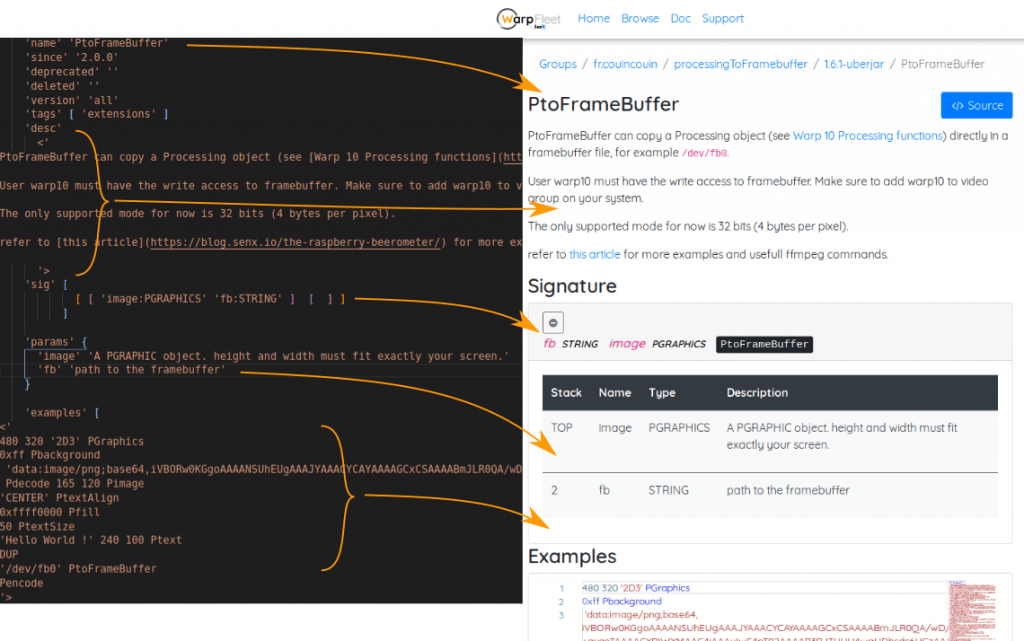Click the code minimap in Examples editor
This screenshot has width=1024, height=641.
pyautogui.click(x=972, y=610)
